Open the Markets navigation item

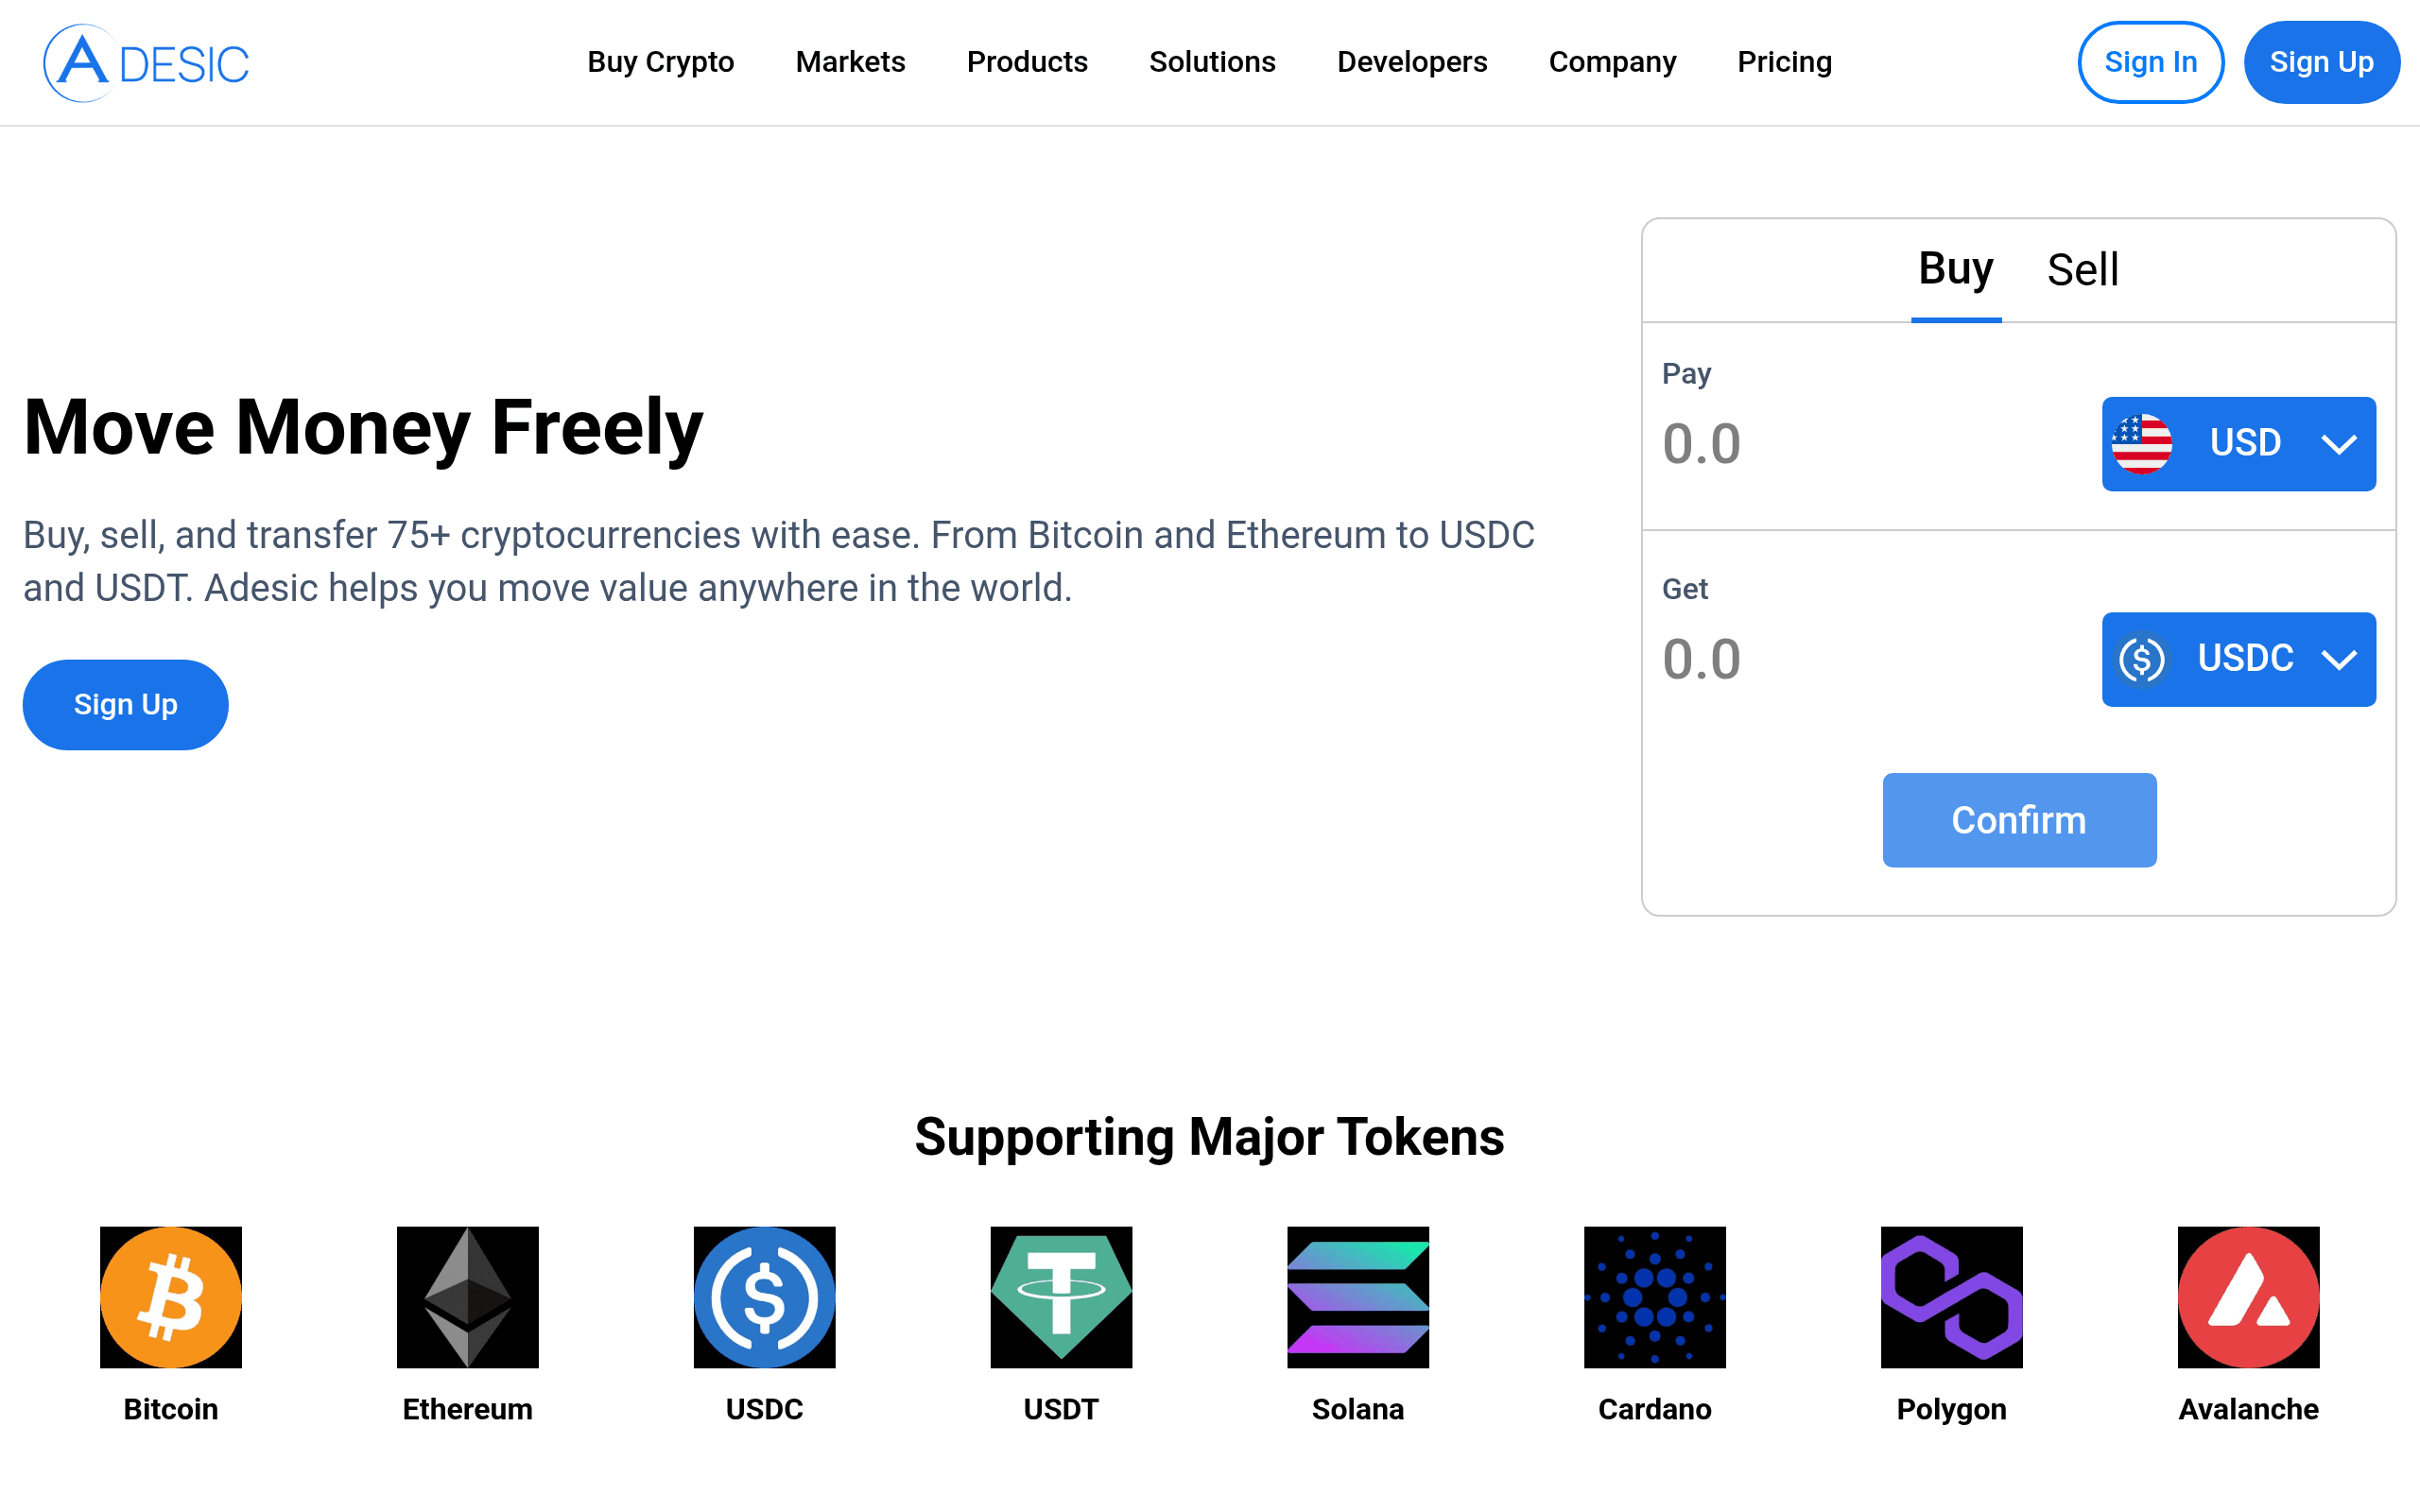pos(850,62)
